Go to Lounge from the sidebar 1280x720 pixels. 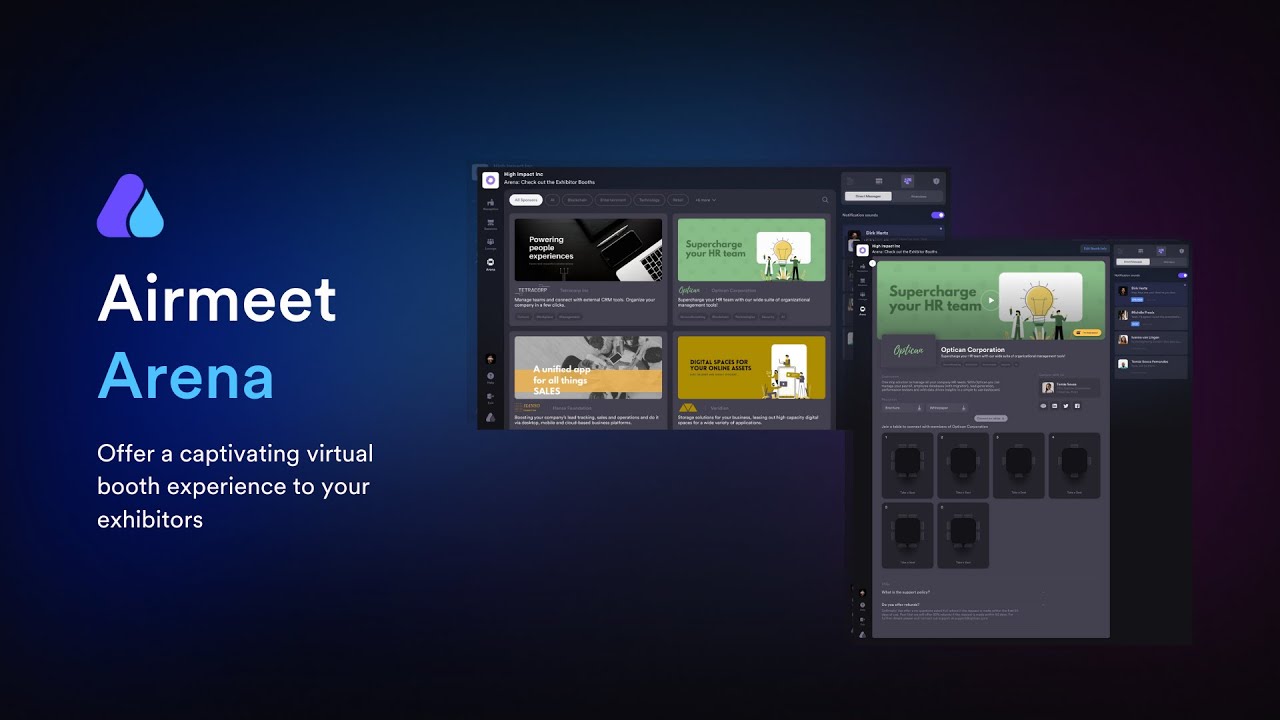coord(490,243)
